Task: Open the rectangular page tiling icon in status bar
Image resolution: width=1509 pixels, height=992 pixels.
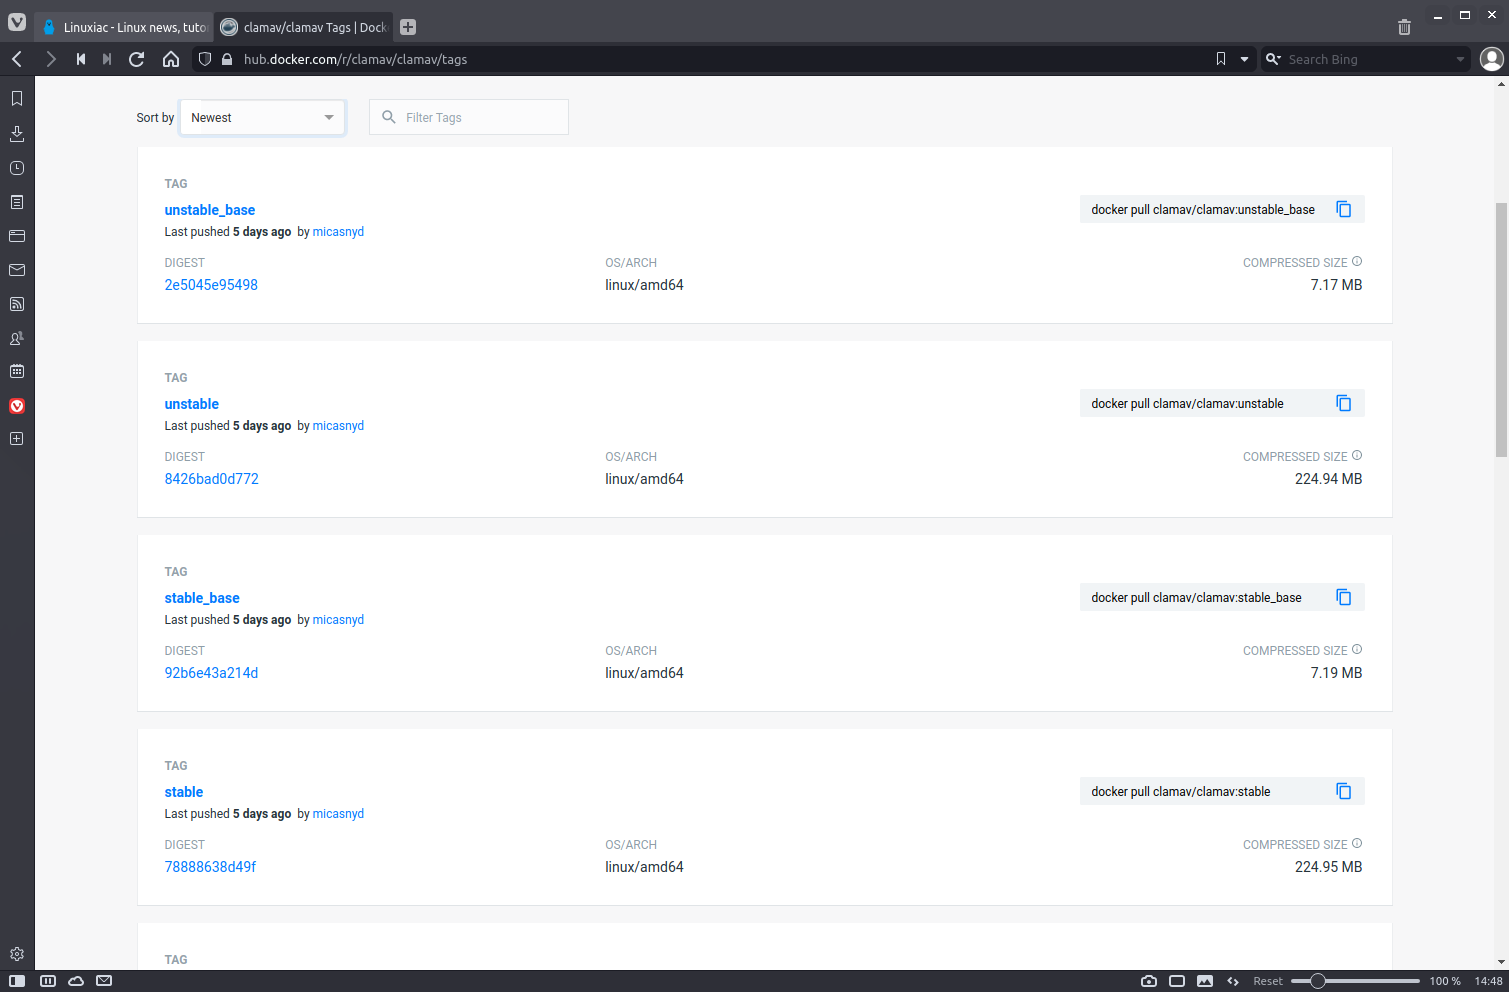Action: [1177, 981]
